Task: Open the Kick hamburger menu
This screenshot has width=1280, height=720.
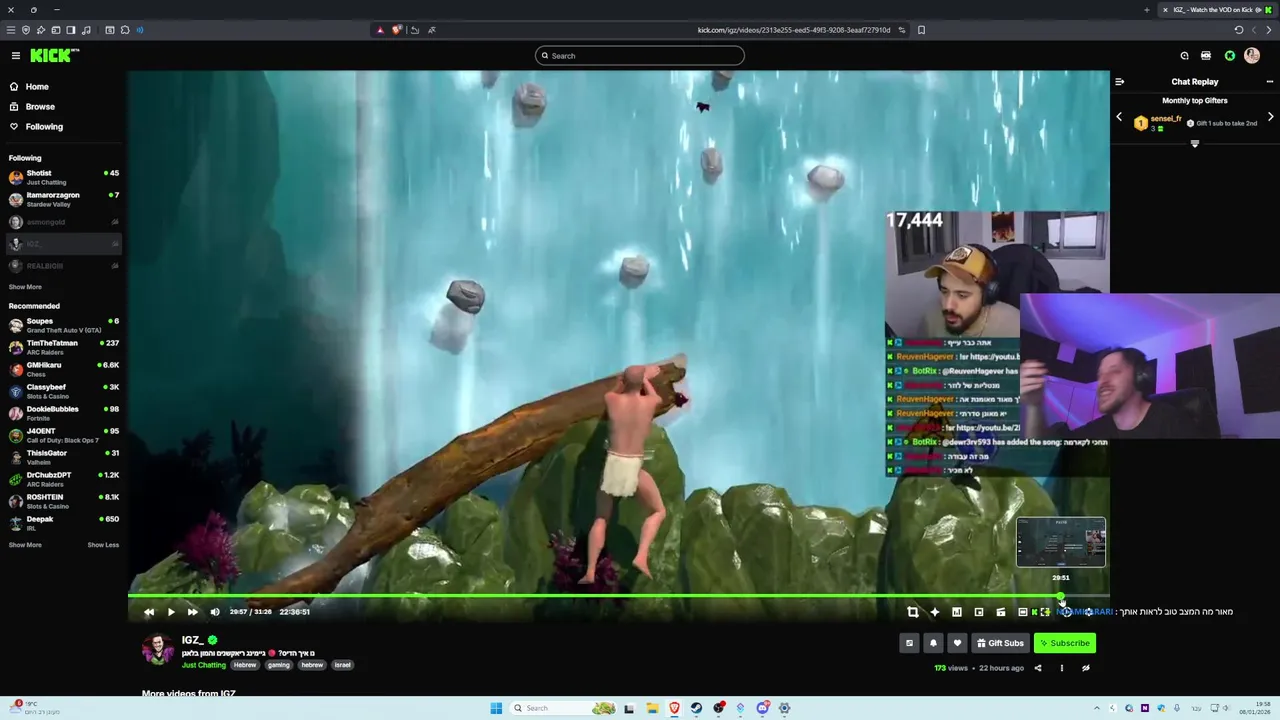Action: click(15, 56)
